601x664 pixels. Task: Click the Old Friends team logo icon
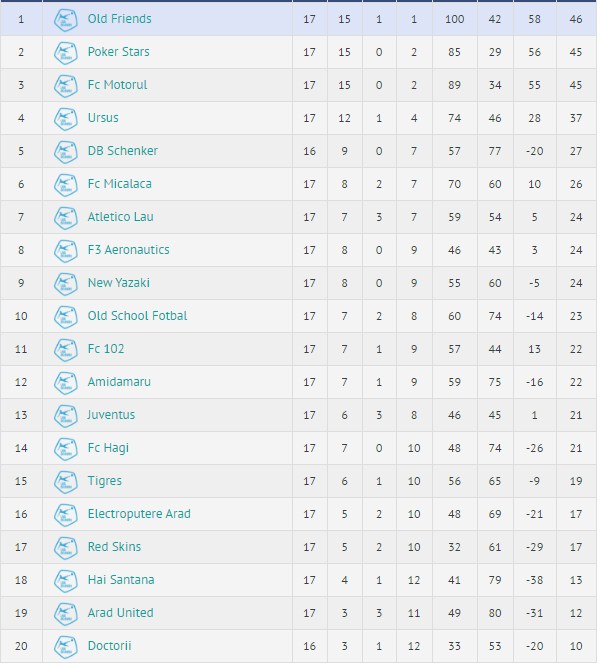tap(66, 19)
